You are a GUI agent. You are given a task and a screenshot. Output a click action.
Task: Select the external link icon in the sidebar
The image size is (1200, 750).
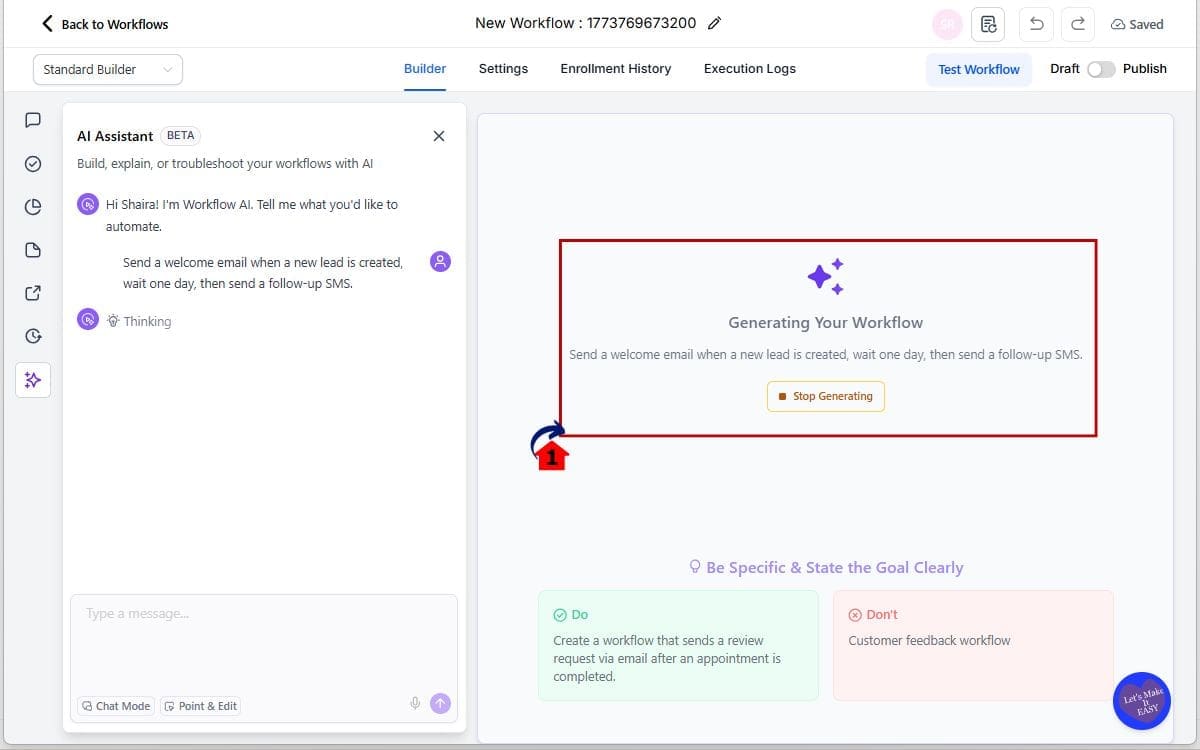[32, 293]
